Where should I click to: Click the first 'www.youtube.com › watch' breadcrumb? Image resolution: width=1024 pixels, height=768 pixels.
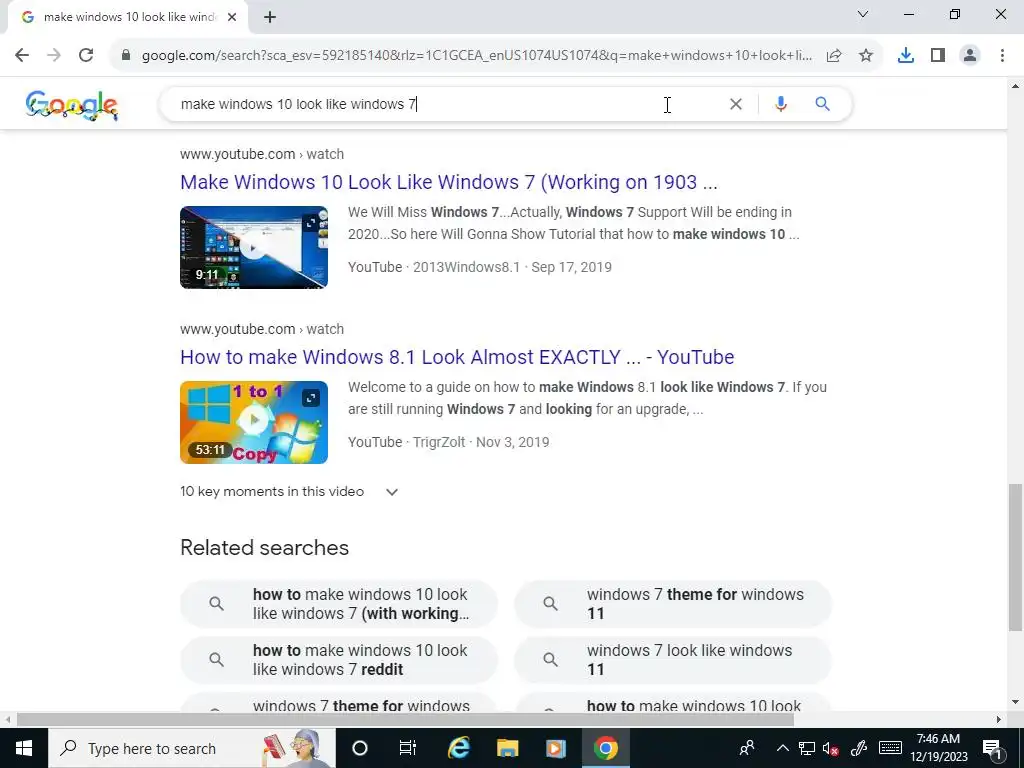point(262,154)
